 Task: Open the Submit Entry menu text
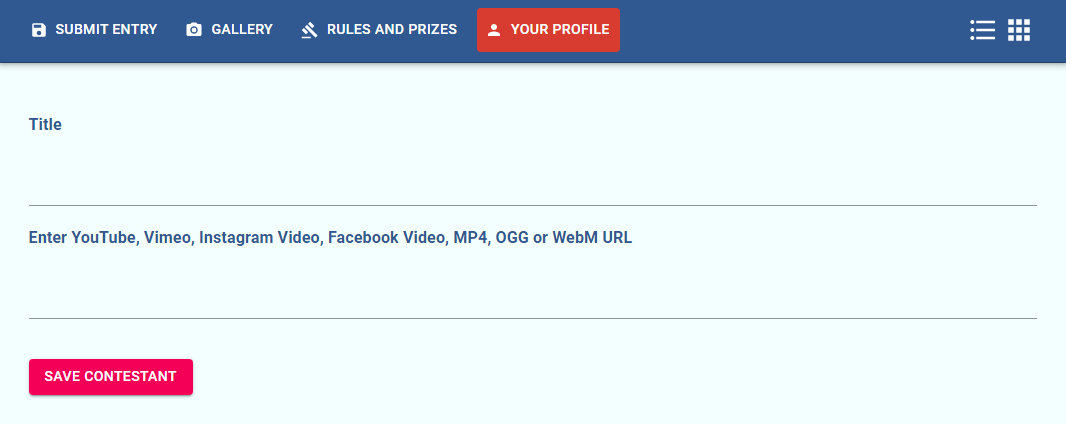(106, 30)
